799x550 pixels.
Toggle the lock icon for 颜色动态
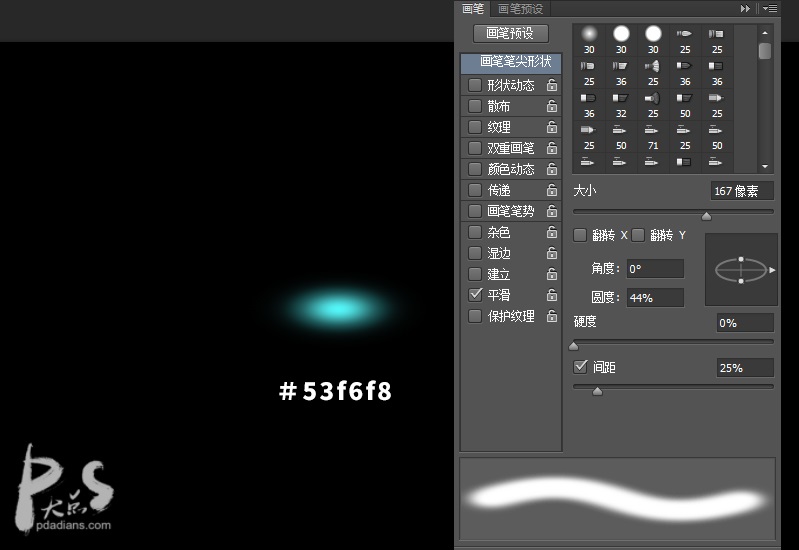(552, 169)
